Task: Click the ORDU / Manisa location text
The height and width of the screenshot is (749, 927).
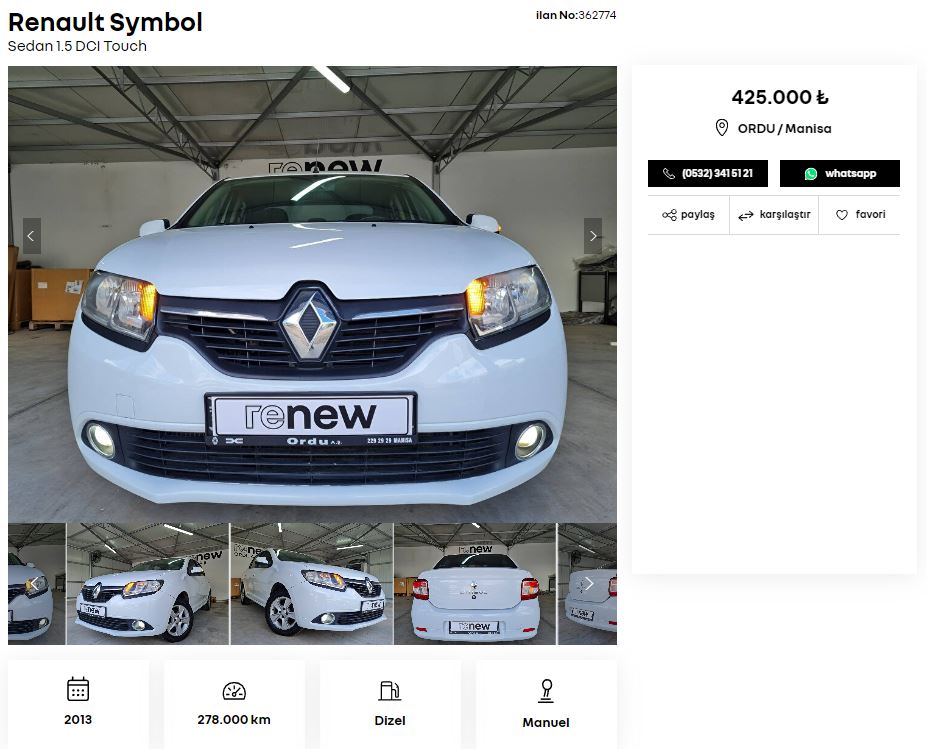Action: pos(784,129)
